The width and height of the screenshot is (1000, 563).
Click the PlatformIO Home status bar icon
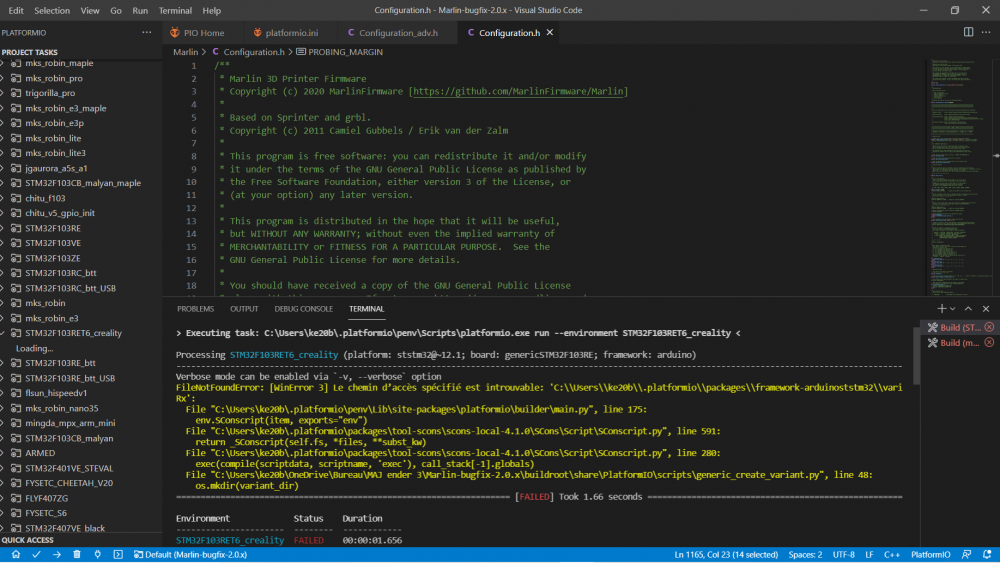click(16, 555)
